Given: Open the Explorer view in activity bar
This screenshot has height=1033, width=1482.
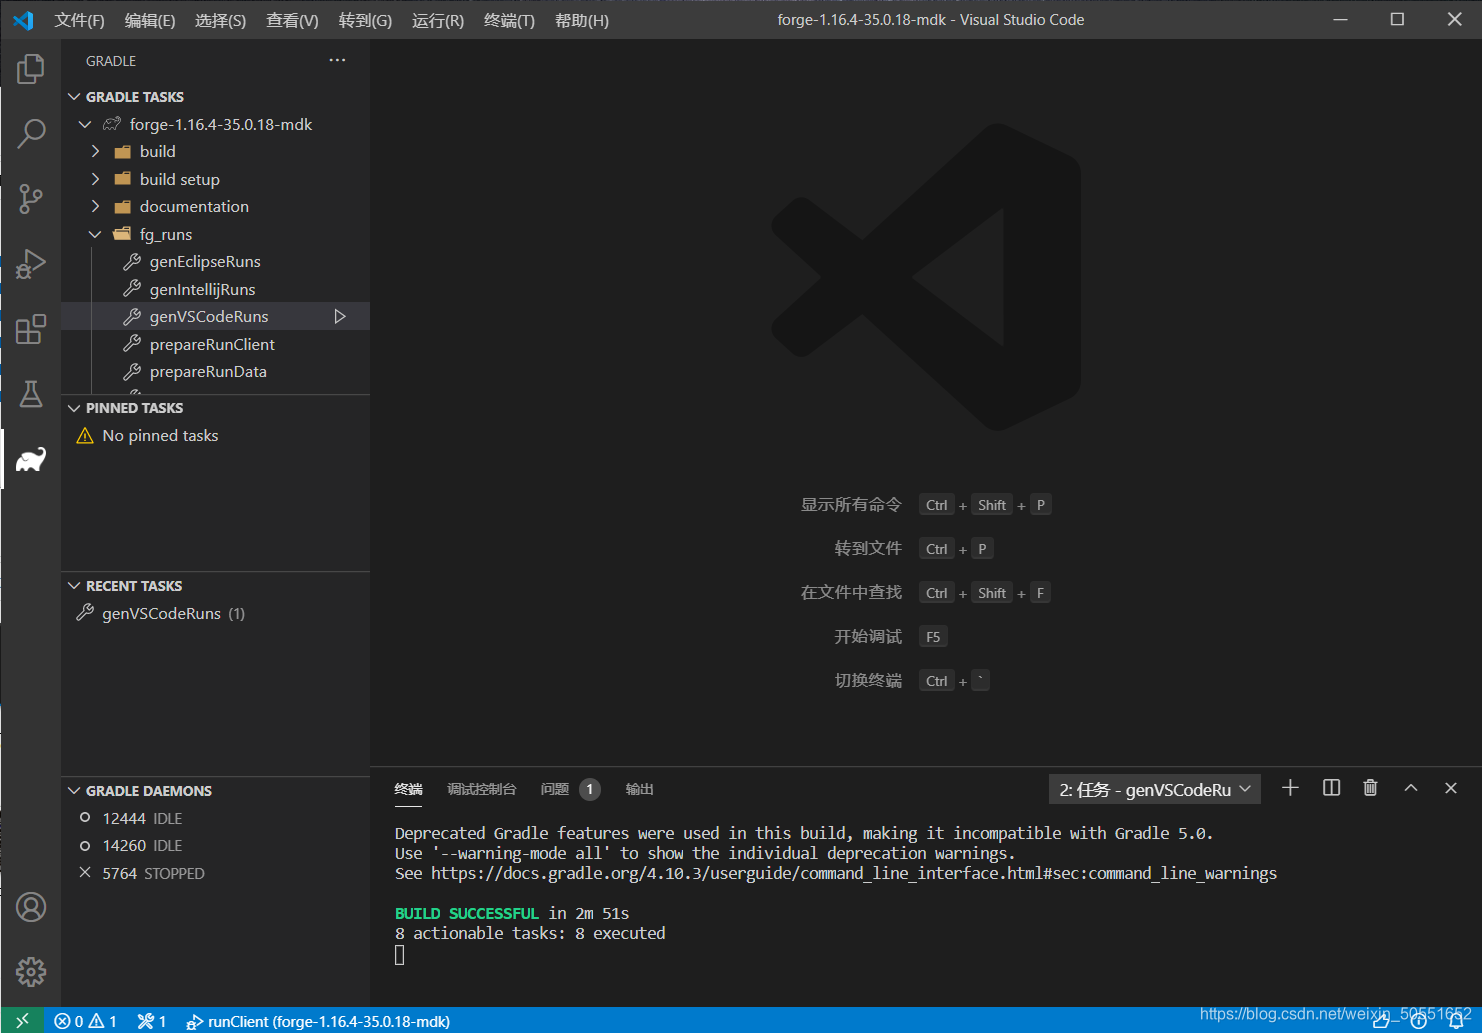Looking at the screenshot, I should pos(31,69).
